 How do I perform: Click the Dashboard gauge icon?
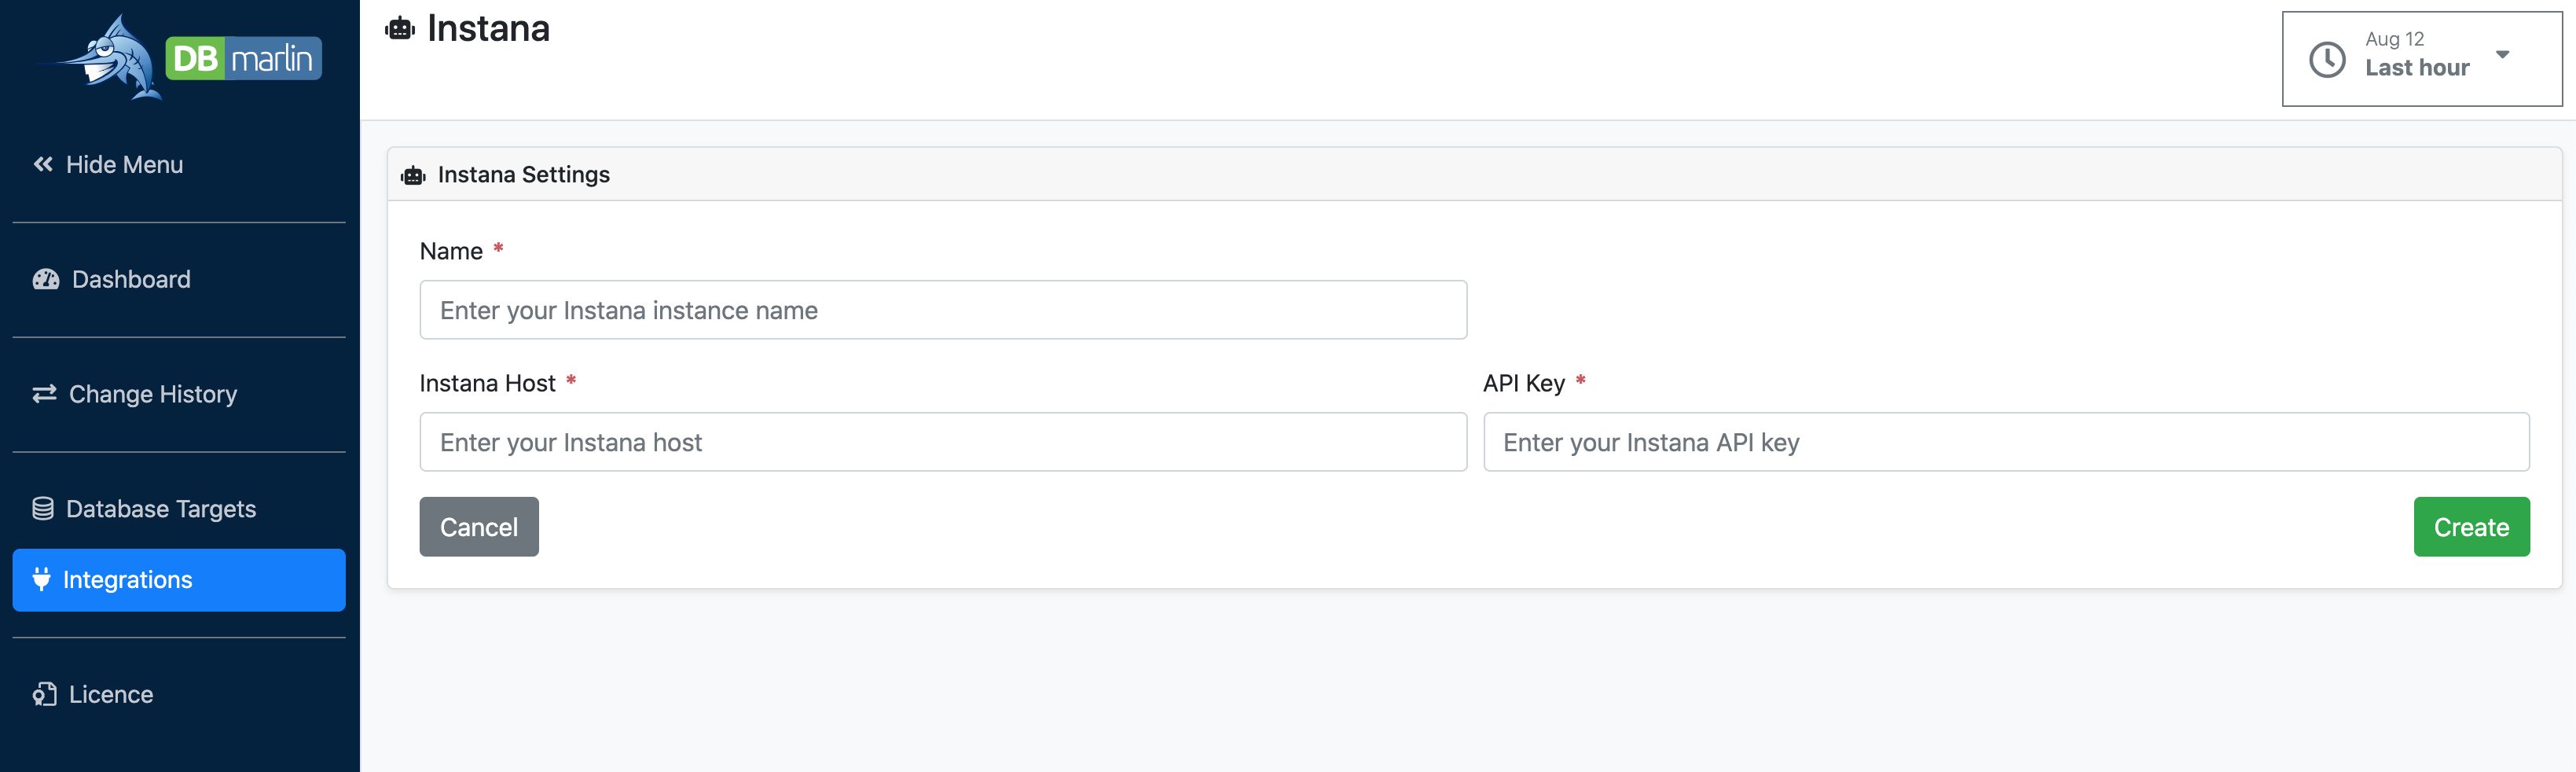[x=46, y=280]
